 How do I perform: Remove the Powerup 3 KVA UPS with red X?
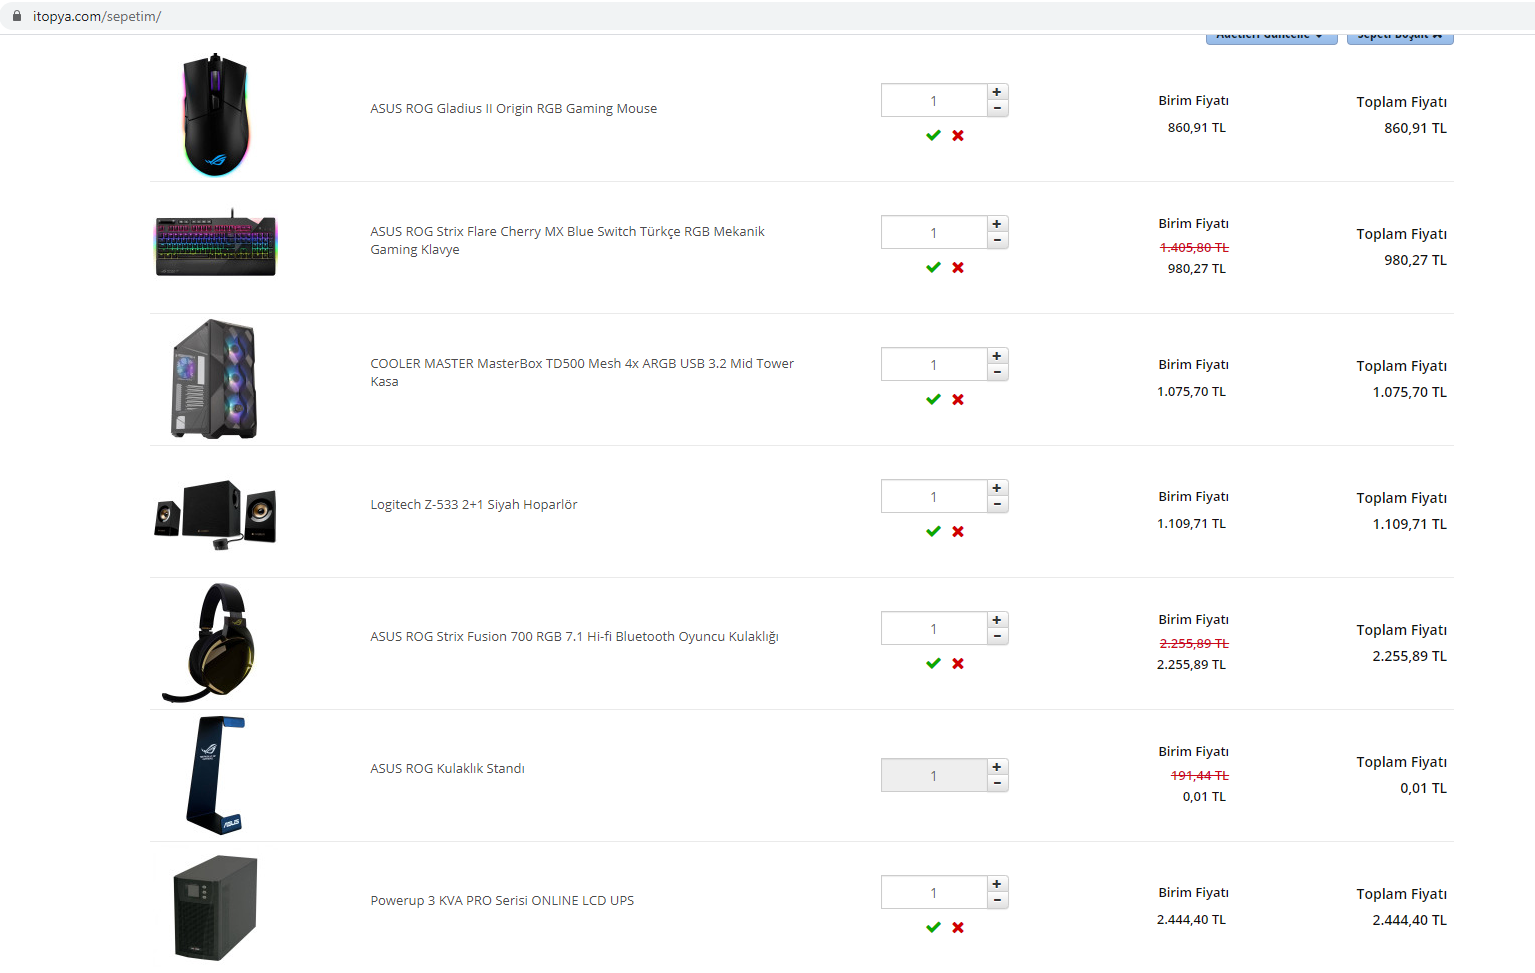(958, 928)
